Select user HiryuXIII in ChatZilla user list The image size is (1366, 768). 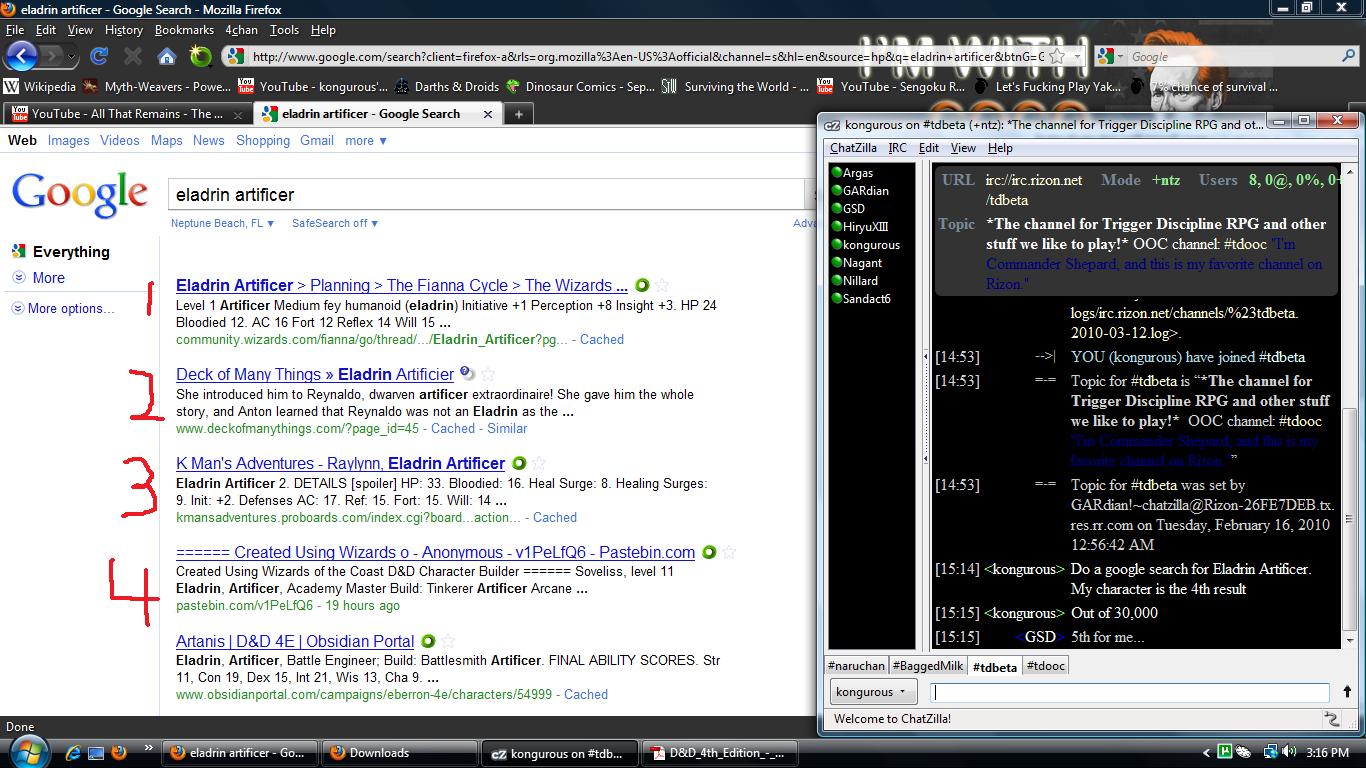865,227
